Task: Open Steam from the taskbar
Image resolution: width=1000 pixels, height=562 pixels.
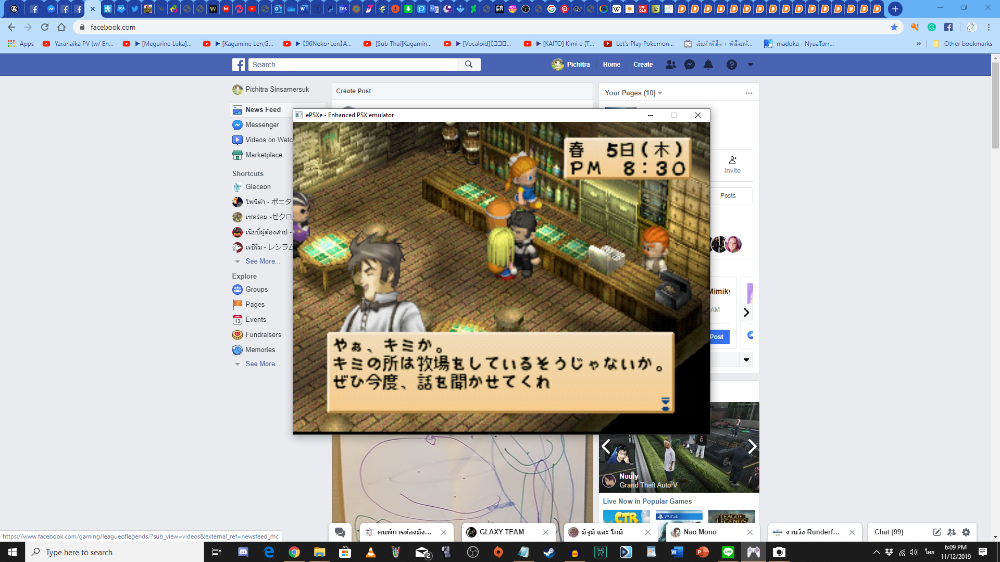Action: (x=549, y=552)
